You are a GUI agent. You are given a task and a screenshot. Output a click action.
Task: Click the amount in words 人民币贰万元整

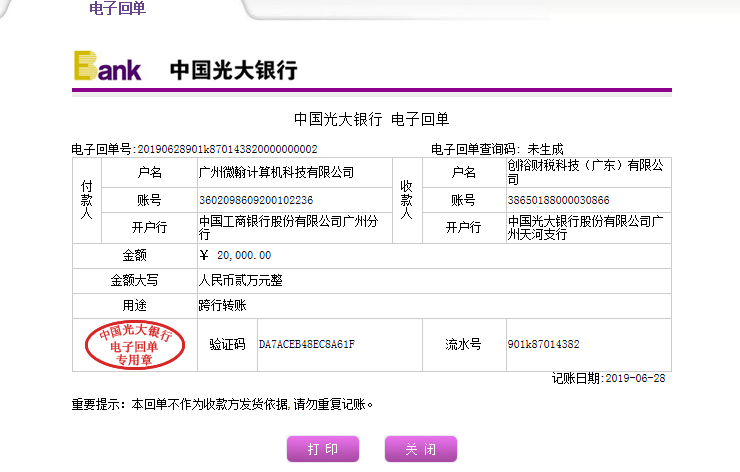pos(241,280)
